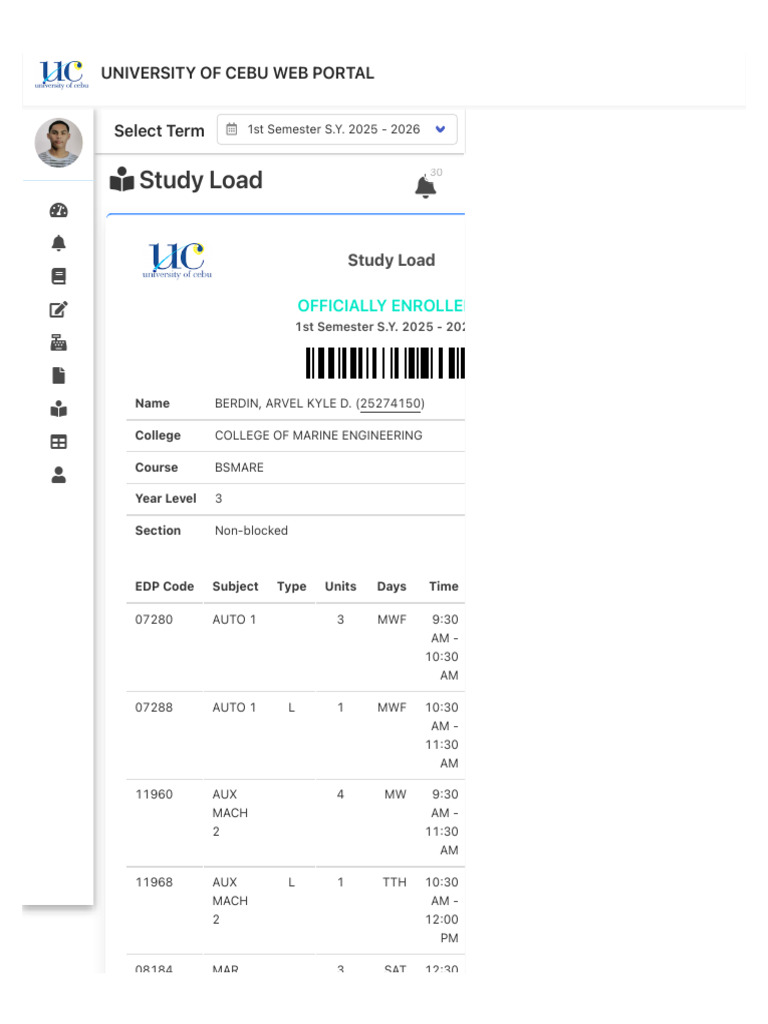Open the dashboard gauge icon in sidebar
This screenshot has width=768, height=1024.
pos(59,210)
